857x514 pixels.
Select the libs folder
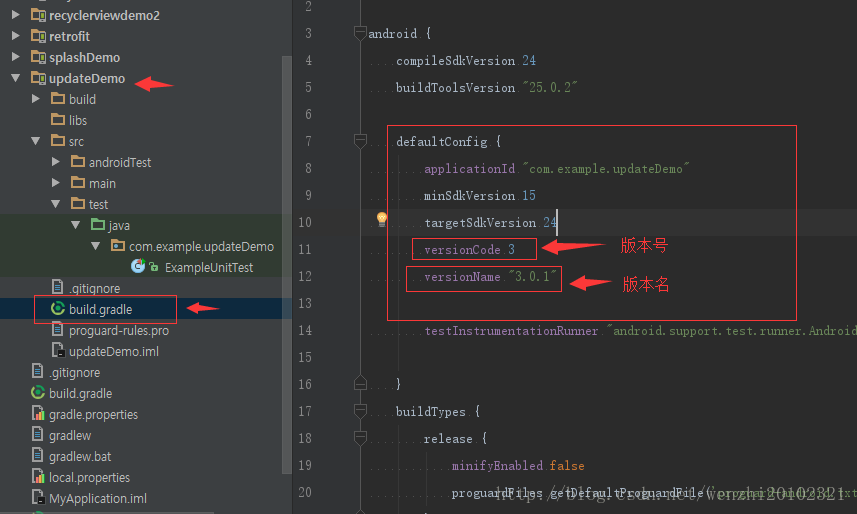pos(78,120)
